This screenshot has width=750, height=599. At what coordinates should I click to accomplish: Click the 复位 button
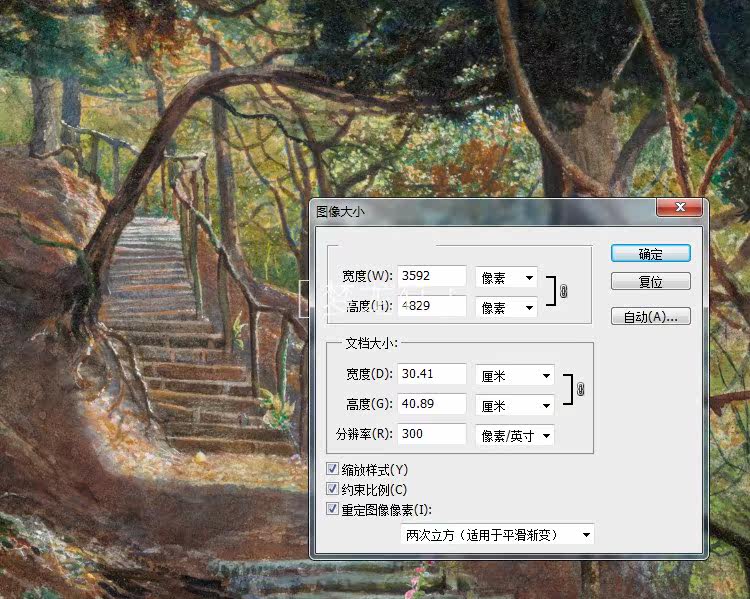click(651, 281)
